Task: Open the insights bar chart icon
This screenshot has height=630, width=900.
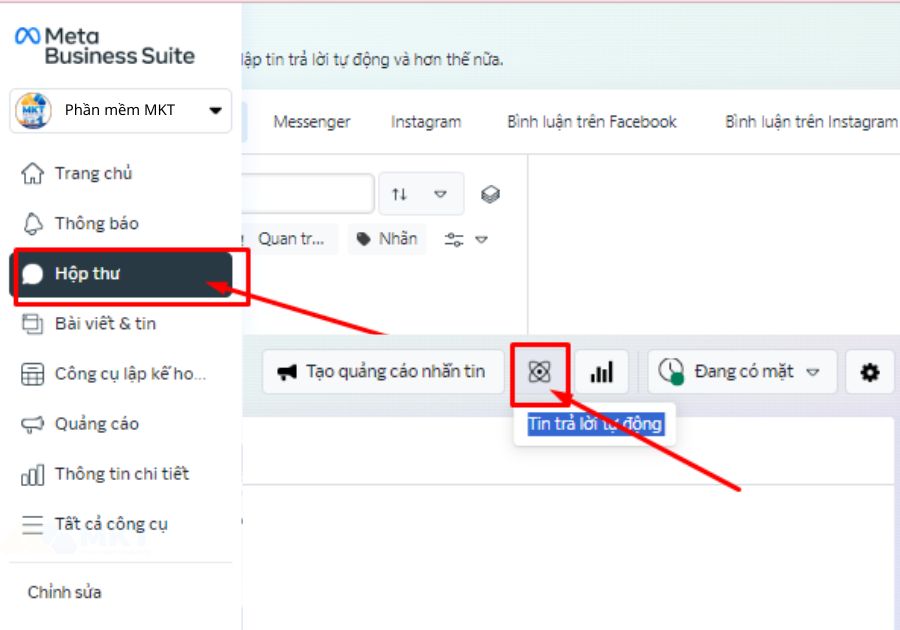Action: click(601, 372)
